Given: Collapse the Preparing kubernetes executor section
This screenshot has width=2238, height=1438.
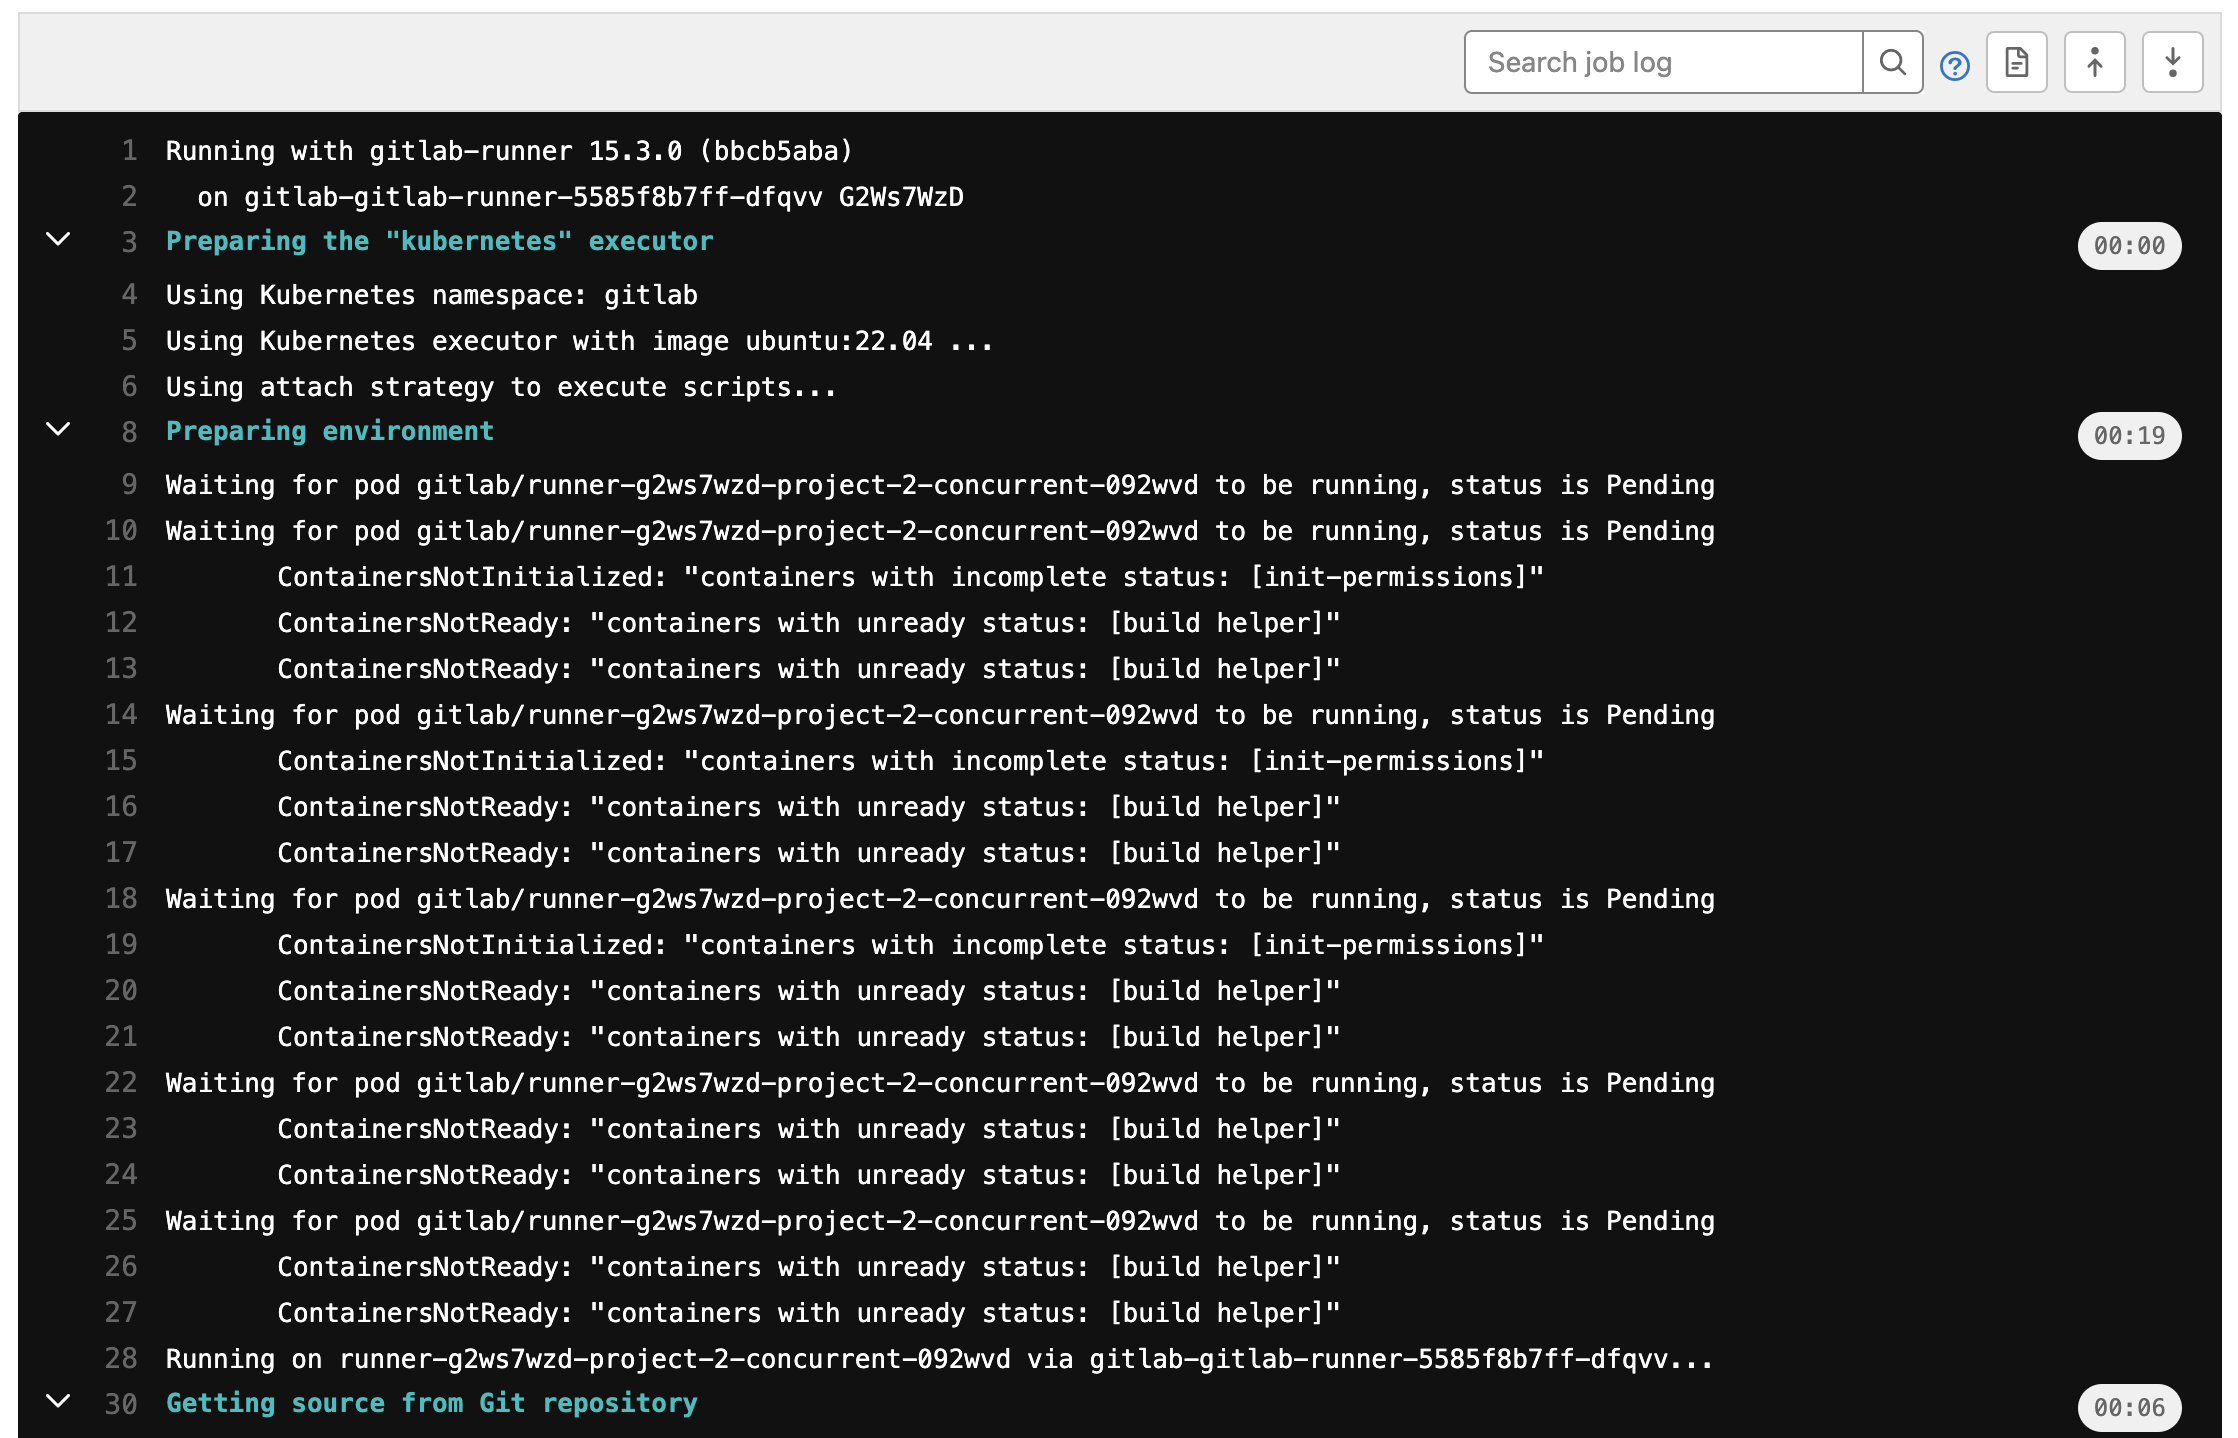Looking at the screenshot, I should click(59, 240).
